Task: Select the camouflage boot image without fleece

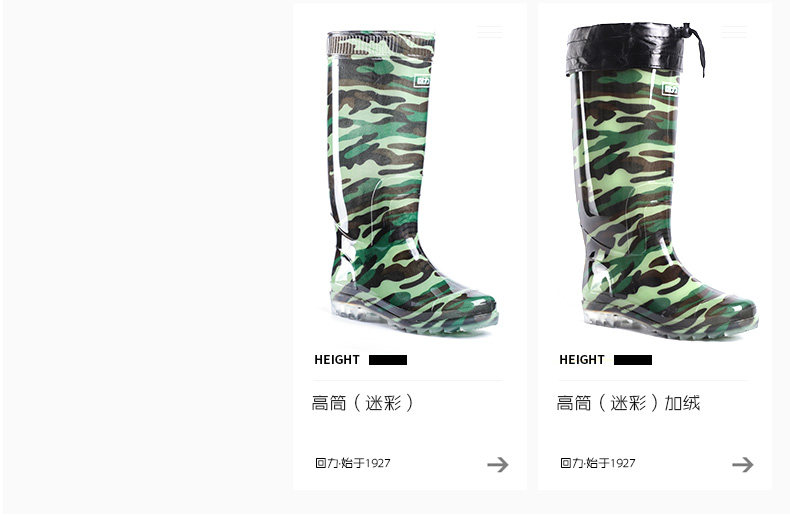Action: point(411,182)
